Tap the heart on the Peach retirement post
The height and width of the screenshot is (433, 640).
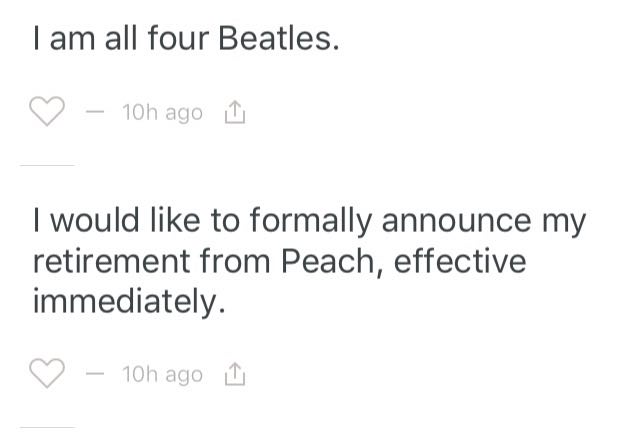point(47,374)
